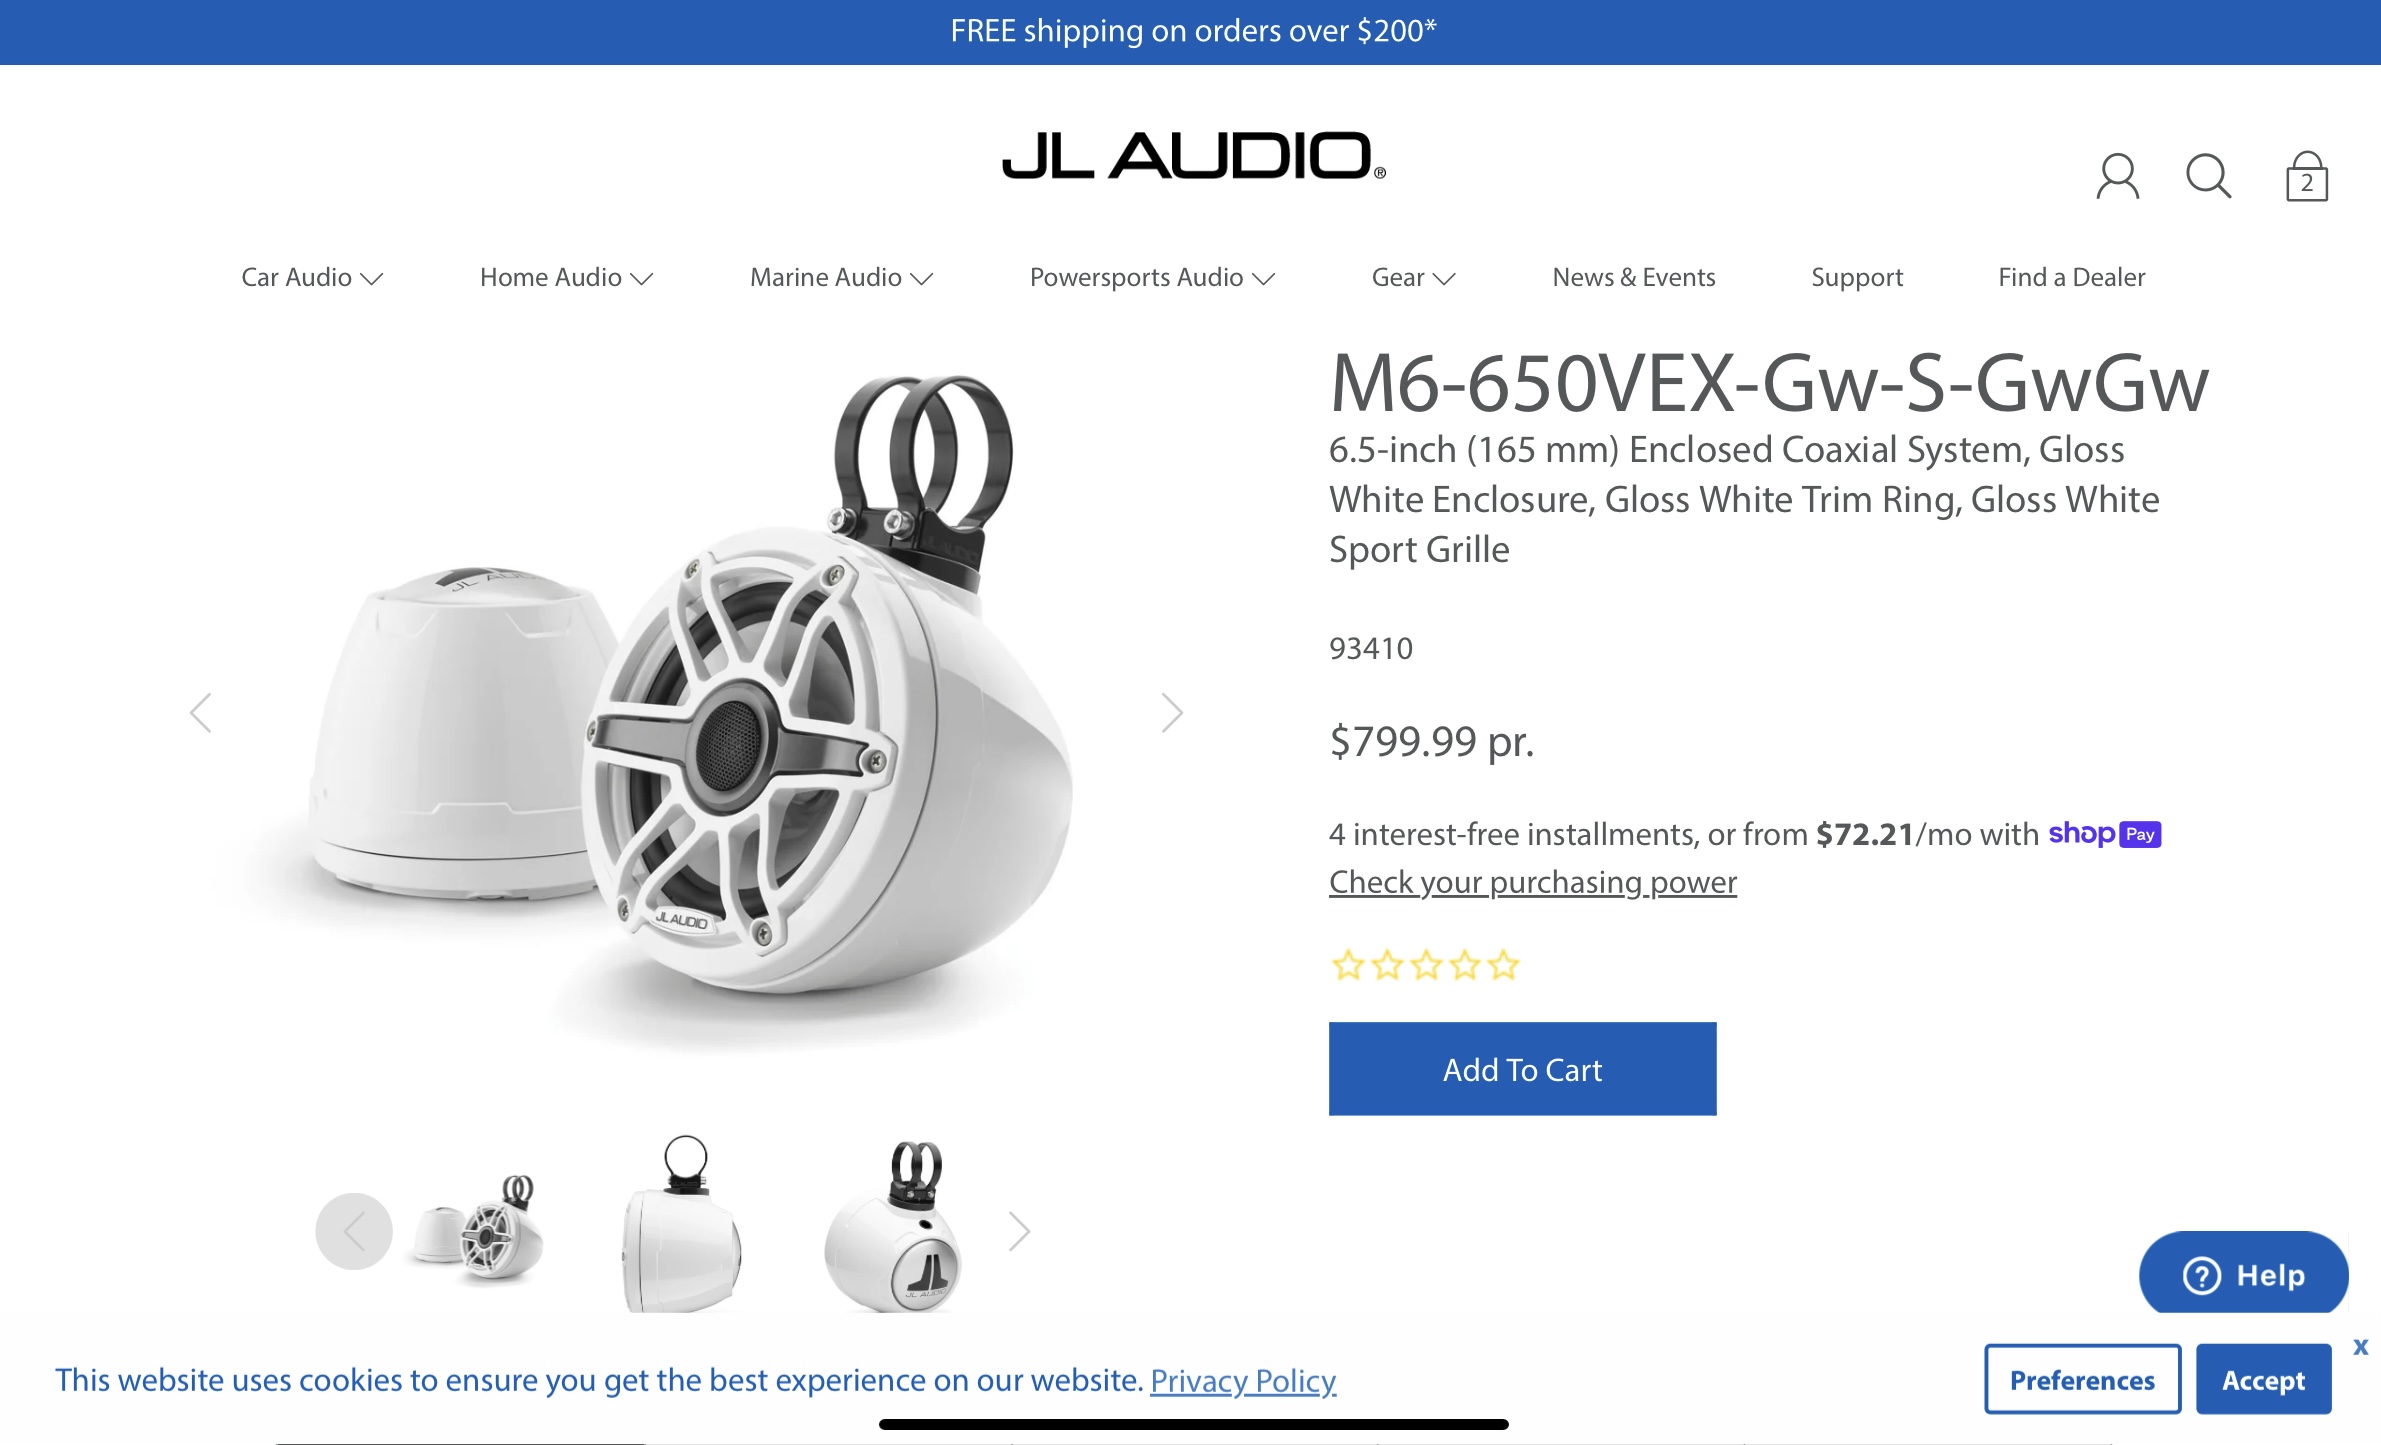Expand the Home Audio dropdown
The image size is (2381, 1445).
coord(566,277)
